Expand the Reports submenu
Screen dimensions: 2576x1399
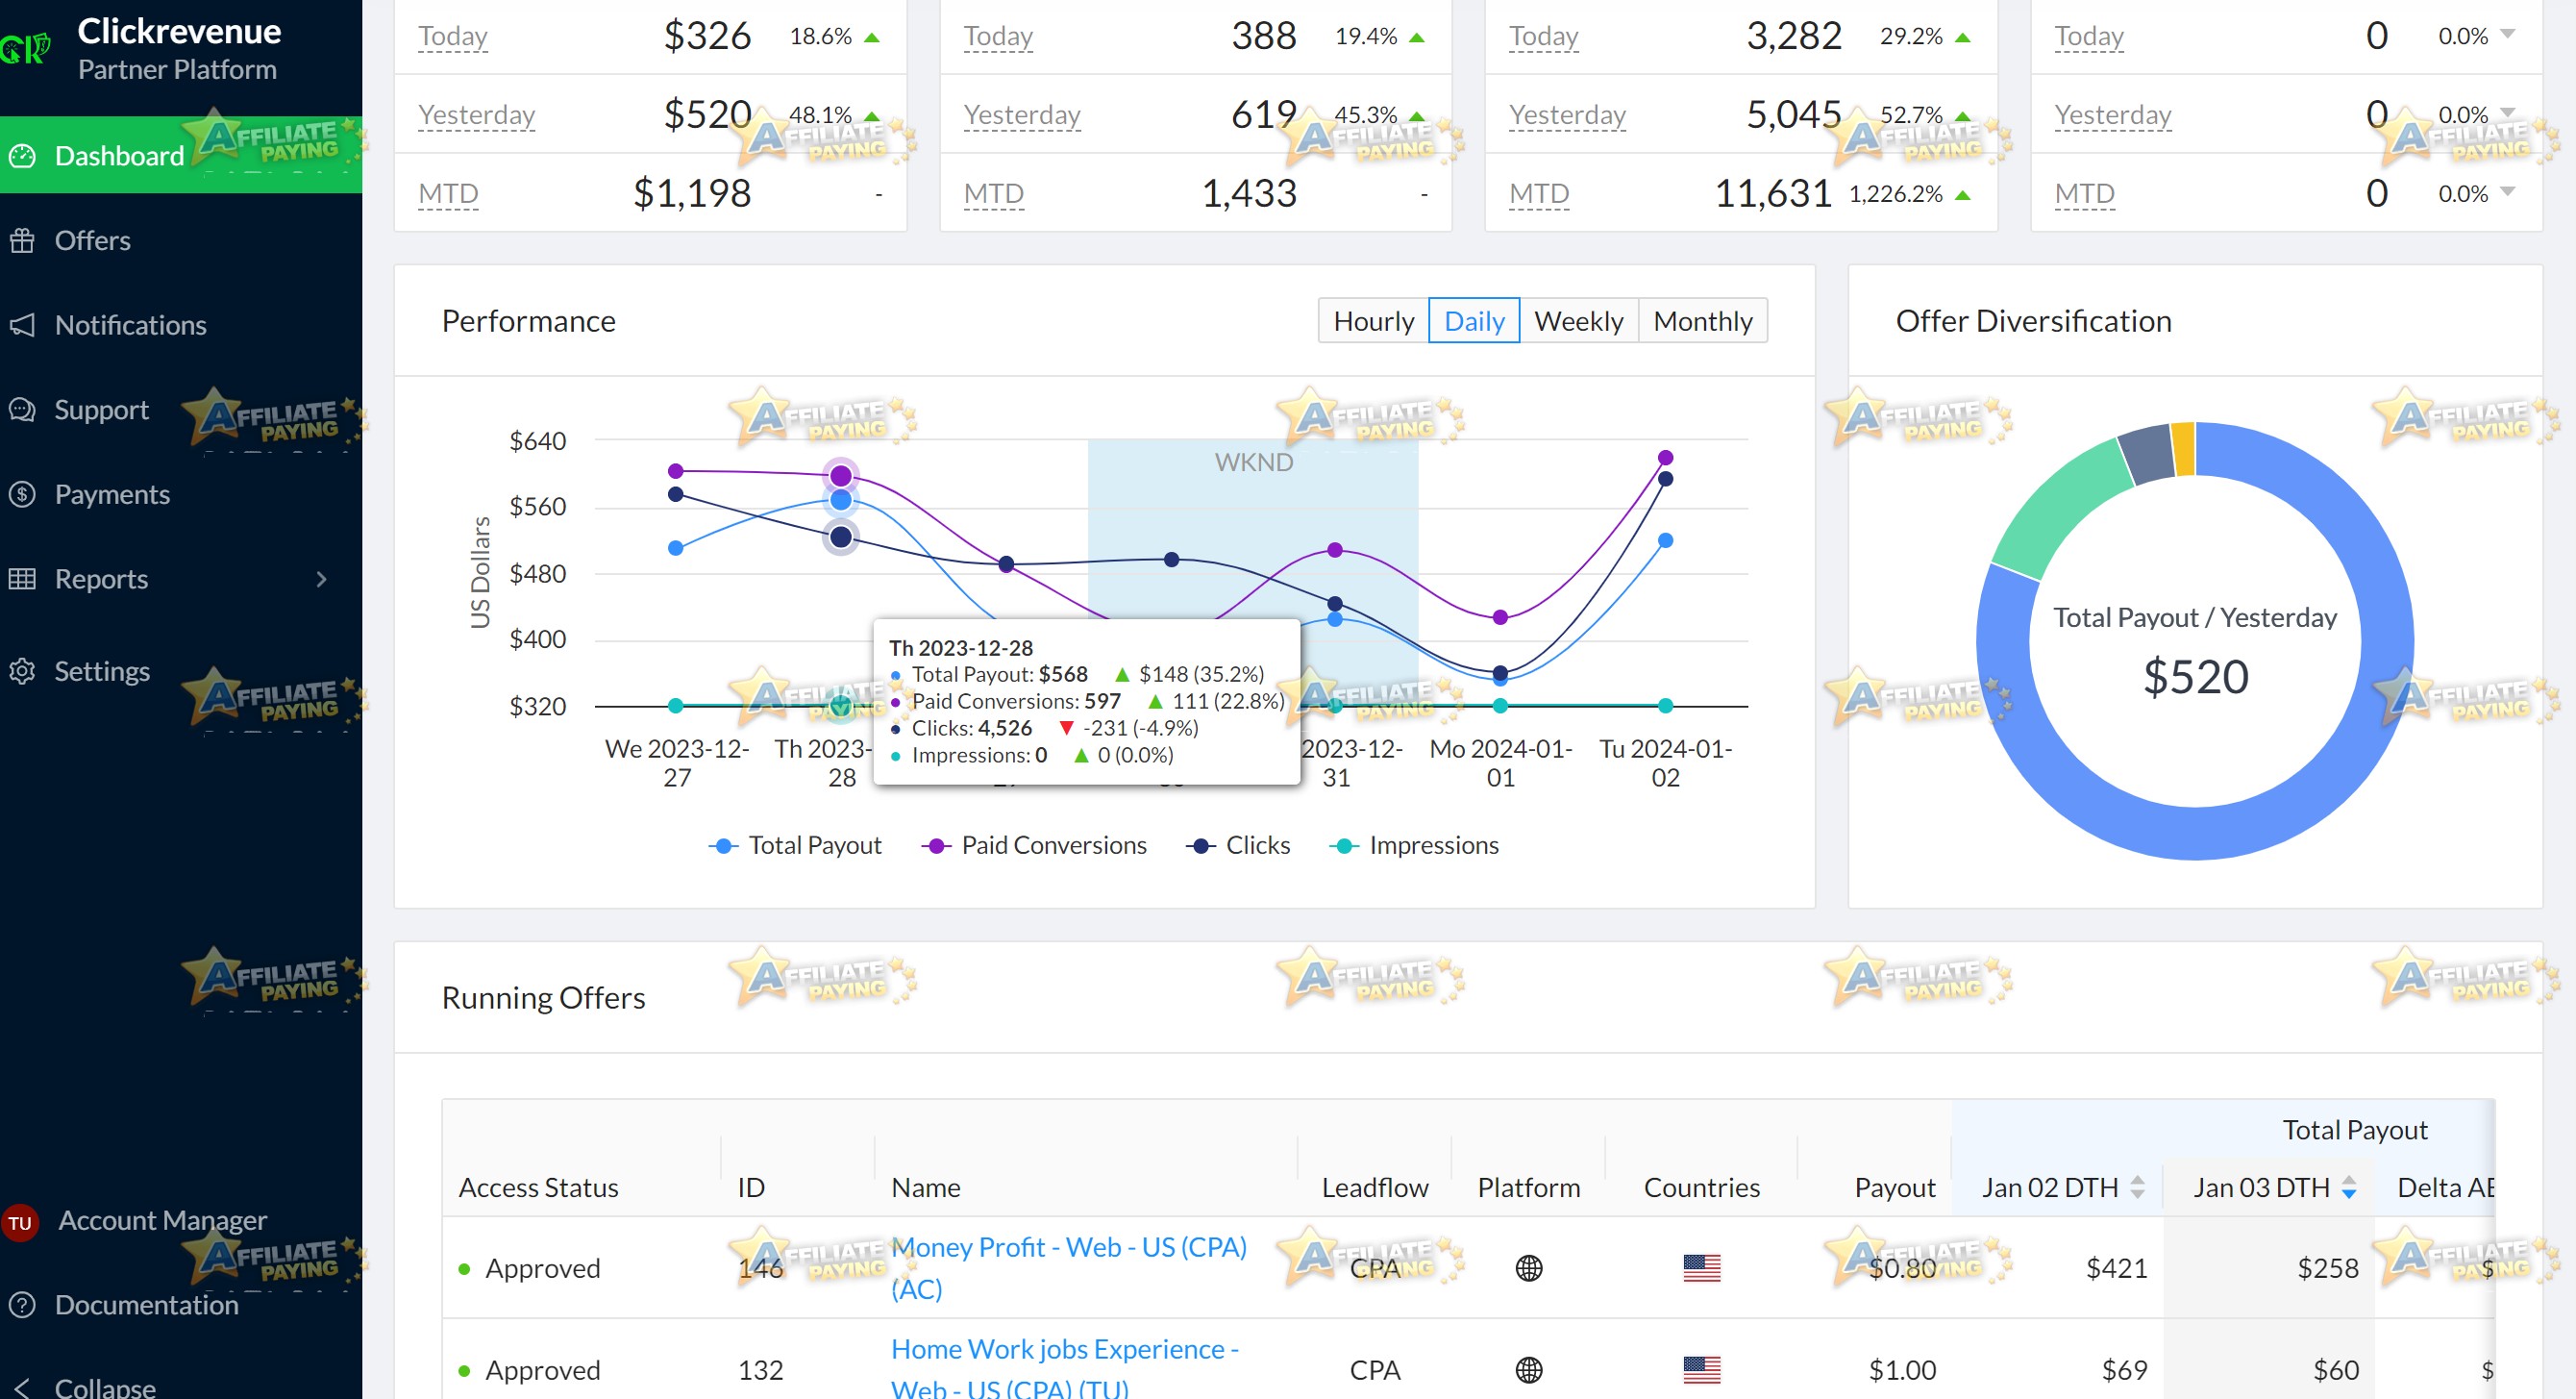321,579
